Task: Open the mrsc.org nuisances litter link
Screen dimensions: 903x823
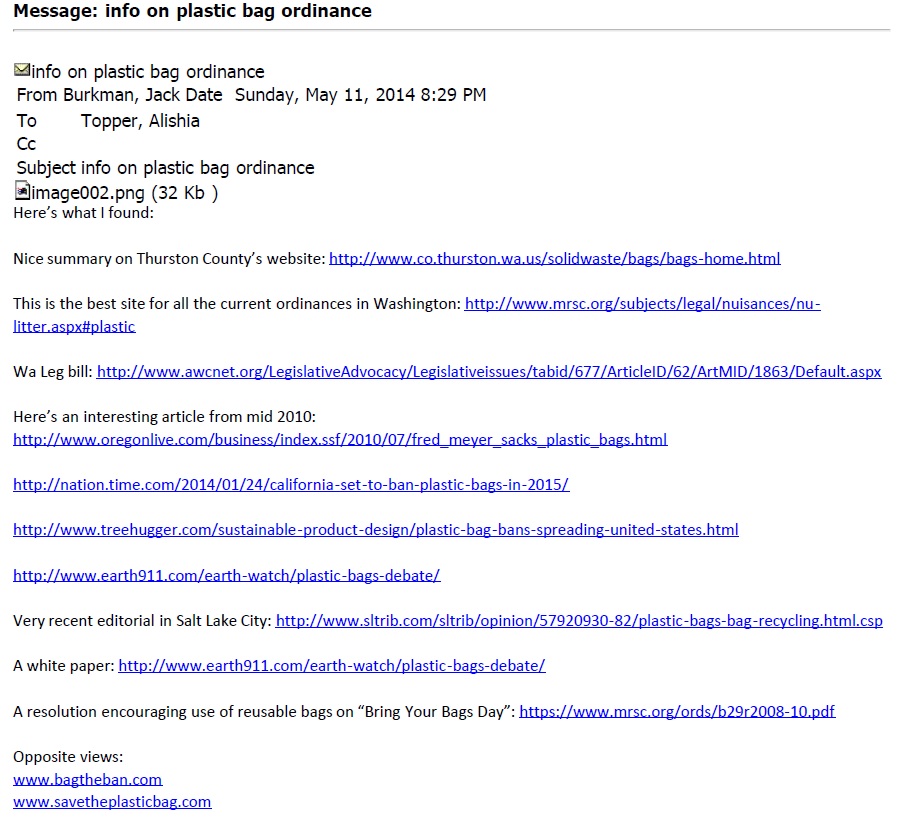Action: (642, 304)
